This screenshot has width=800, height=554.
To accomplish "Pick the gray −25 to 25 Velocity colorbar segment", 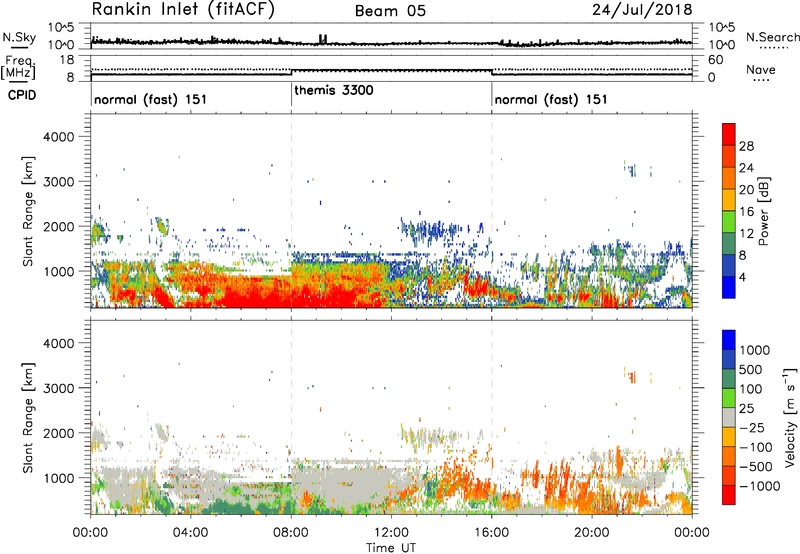I will (729, 417).
